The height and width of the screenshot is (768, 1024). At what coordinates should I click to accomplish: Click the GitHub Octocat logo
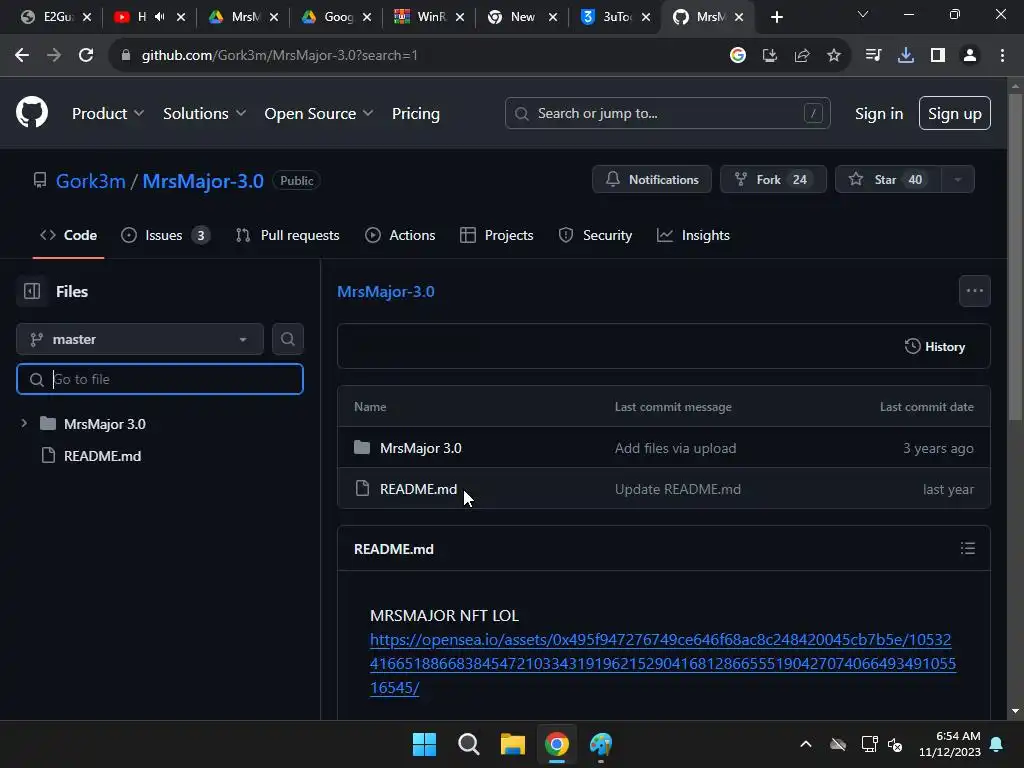point(31,113)
